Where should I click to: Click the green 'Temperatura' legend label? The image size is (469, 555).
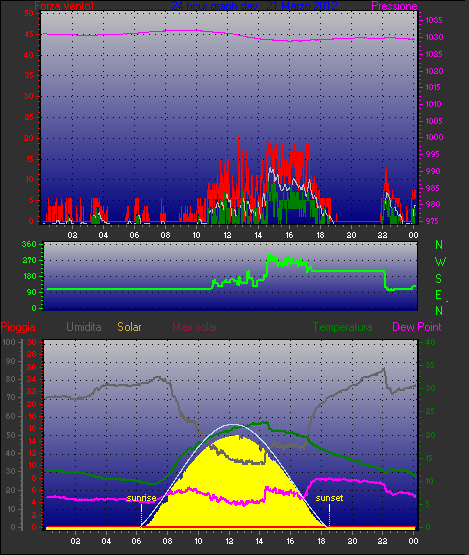(x=343, y=327)
